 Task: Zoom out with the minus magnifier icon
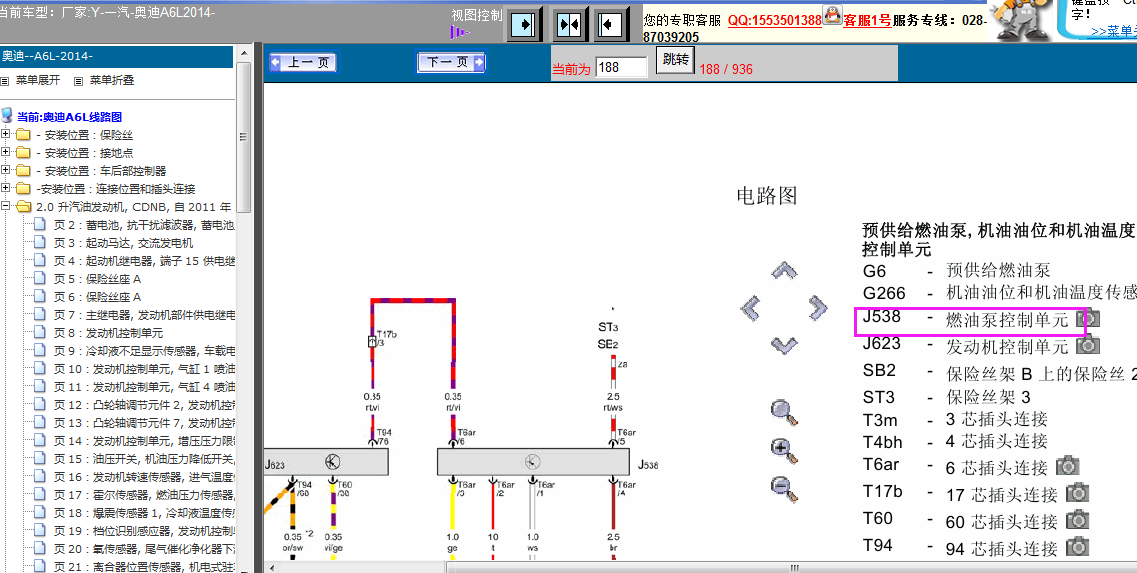tap(784, 489)
